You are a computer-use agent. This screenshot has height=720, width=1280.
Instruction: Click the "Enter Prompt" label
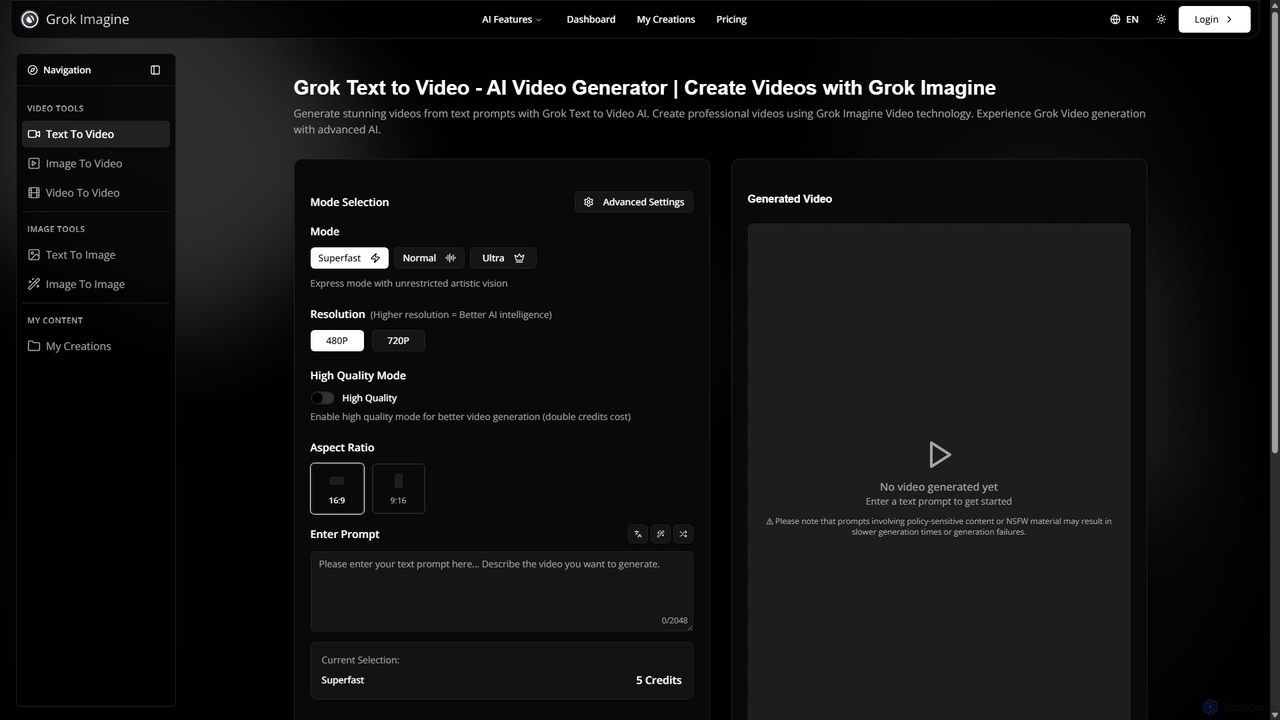345,534
